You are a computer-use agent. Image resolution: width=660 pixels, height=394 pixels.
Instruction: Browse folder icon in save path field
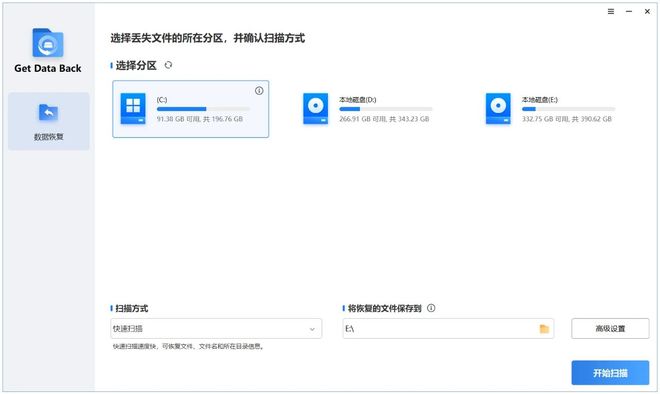(x=544, y=329)
